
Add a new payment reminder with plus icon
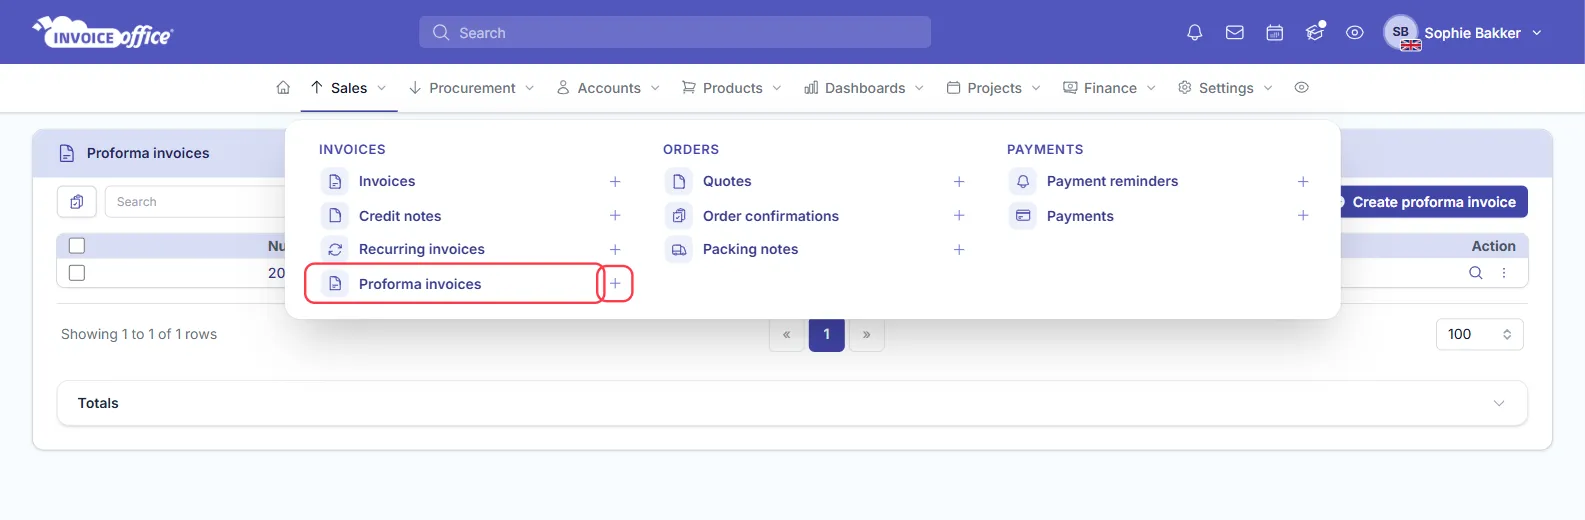(x=1303, y=182)
